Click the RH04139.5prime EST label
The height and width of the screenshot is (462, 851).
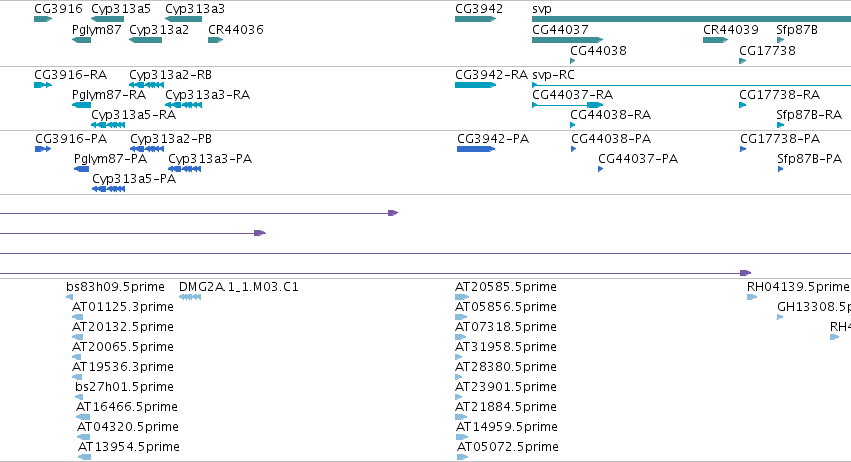tap(798, 287)
